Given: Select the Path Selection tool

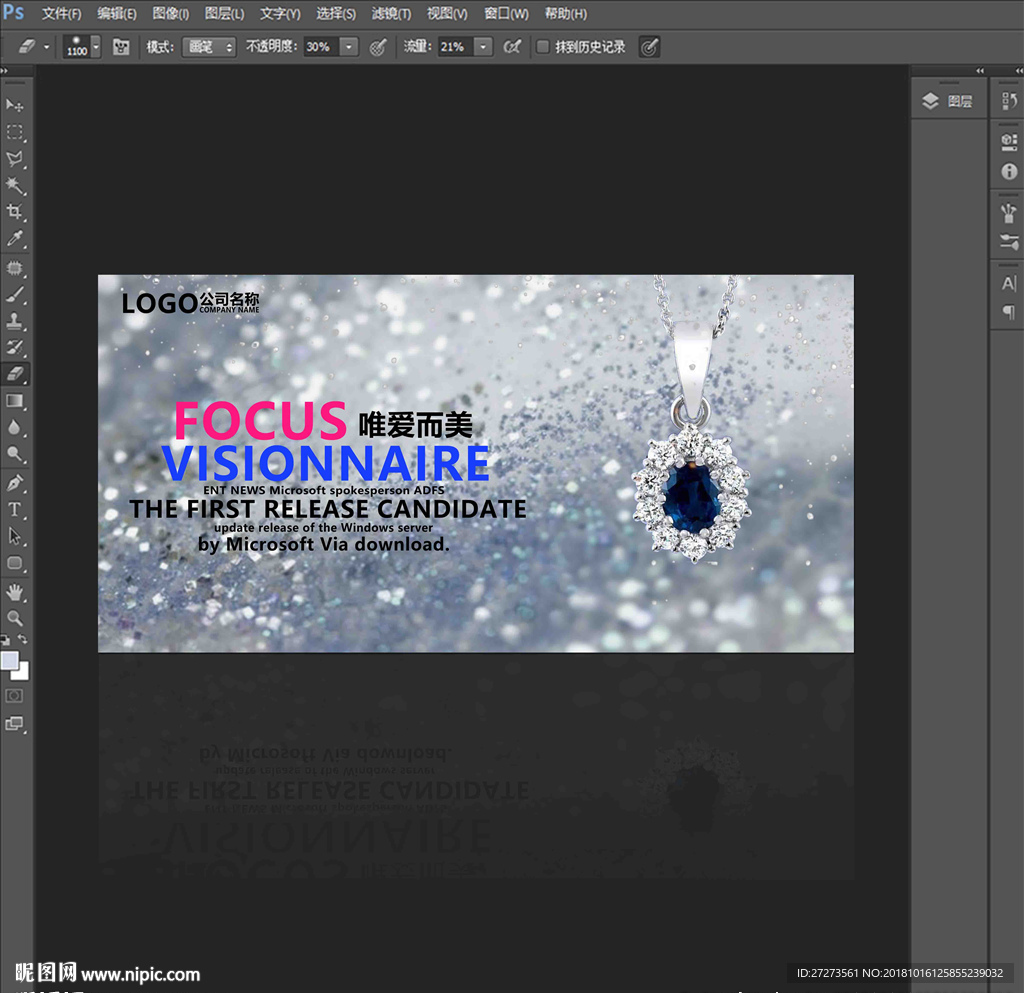Looking at the screenshot, I should click(14, 537).
